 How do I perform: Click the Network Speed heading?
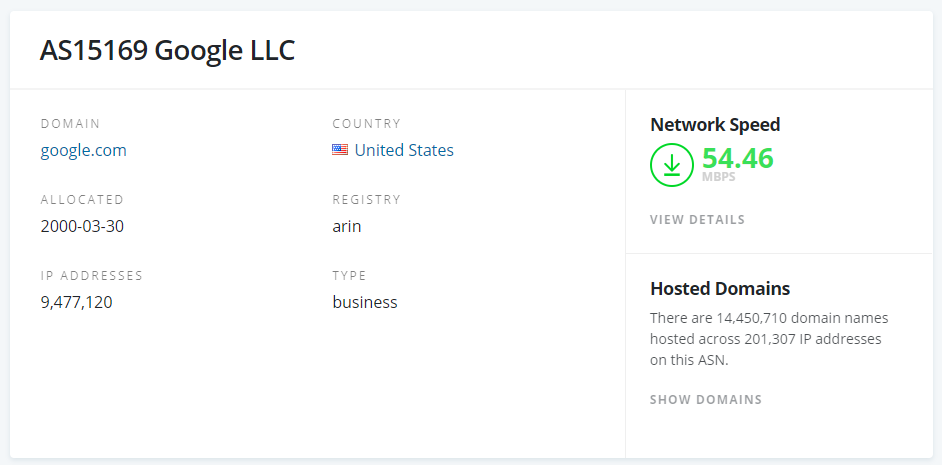point(715,125)
